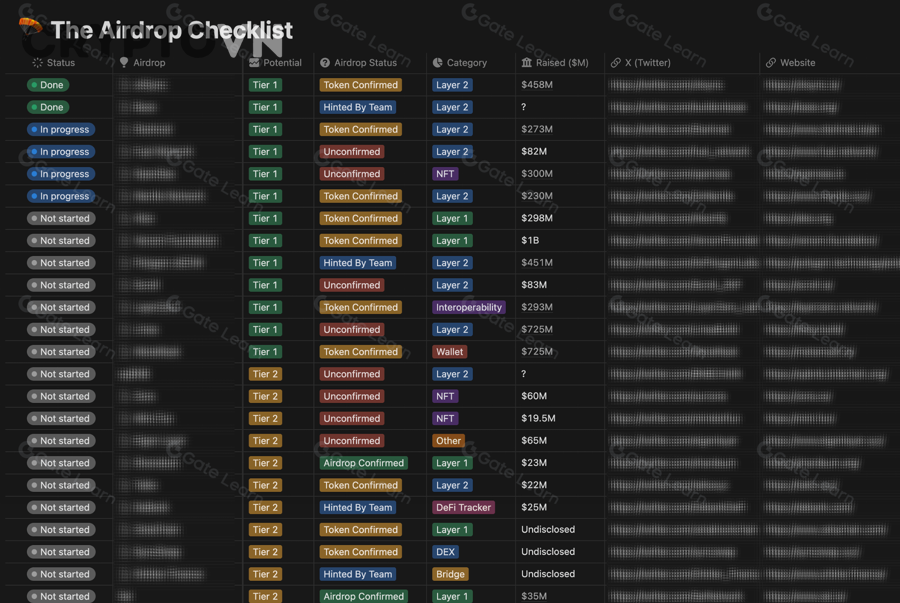This screenshot has width=900, height=603.
Task: Click the Status column header icon
Action: [37, 63]
